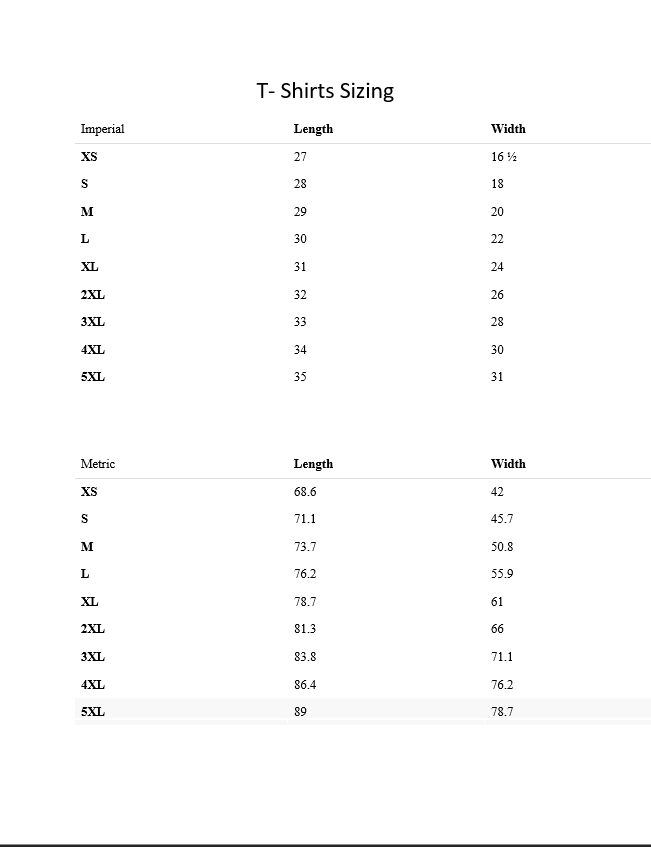Select the 2XL label in Metric table
Image resolution: width=651 pixels, height=847 pixels.
coord(92,629)
